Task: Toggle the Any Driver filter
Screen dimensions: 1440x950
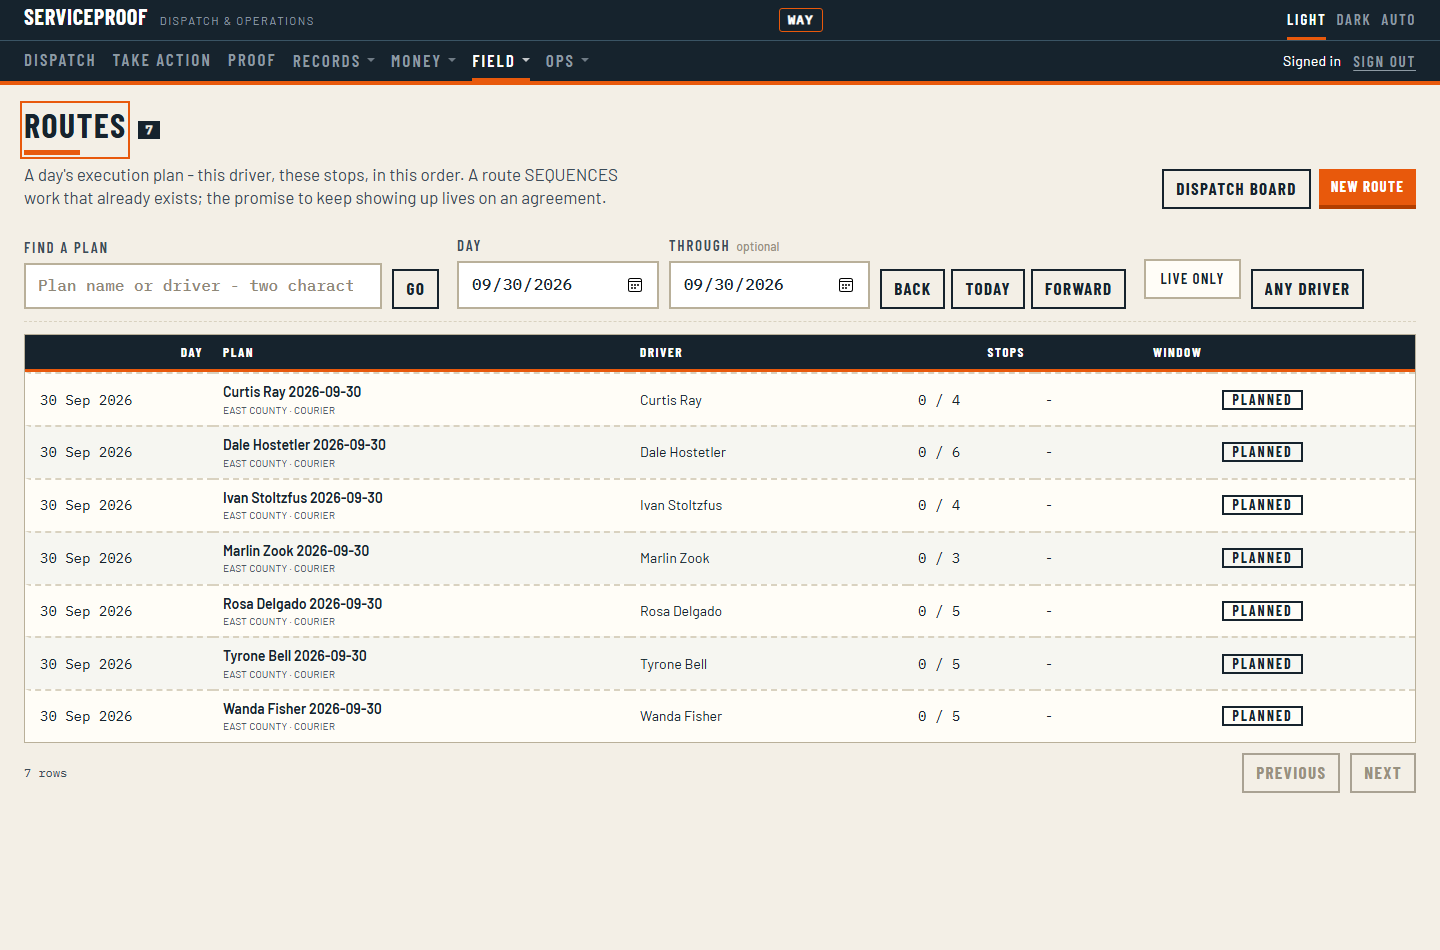Action: click(x=1307, y=289)
